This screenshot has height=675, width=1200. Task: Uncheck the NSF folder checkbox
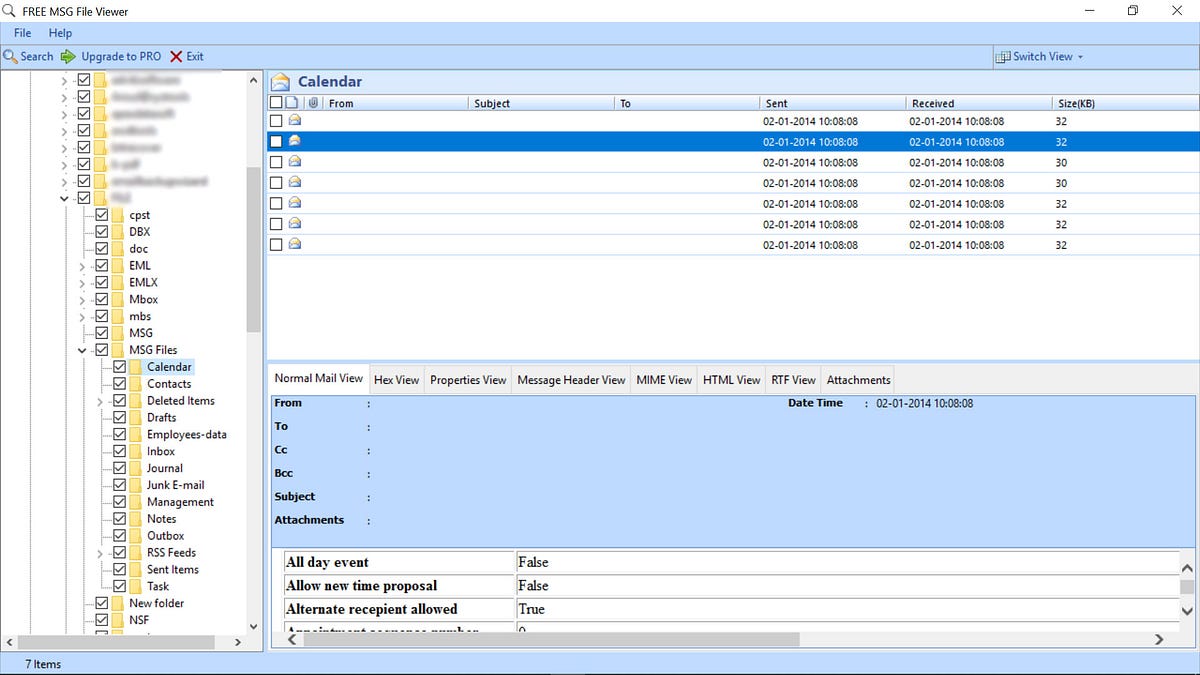102,620
